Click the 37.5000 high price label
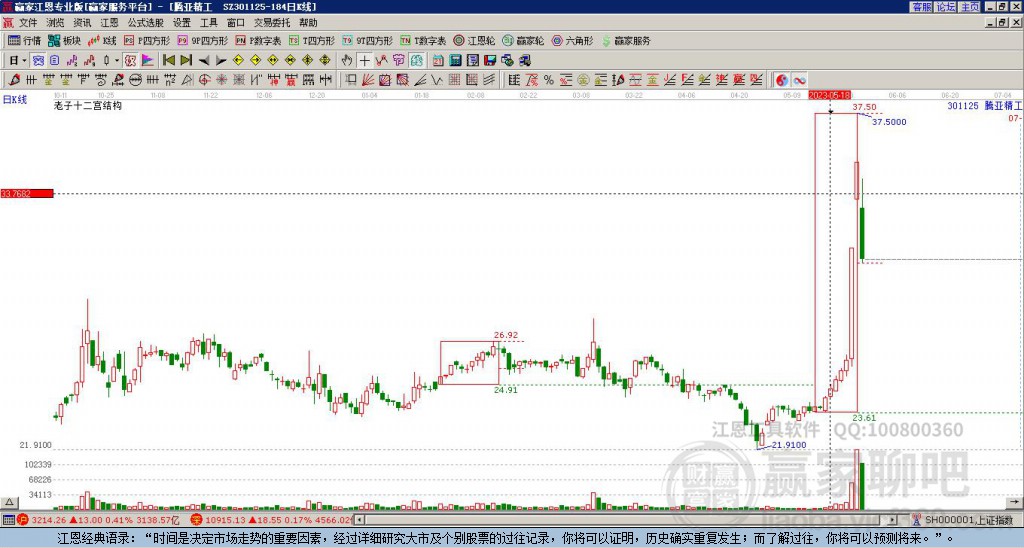The height and width of the screenshot is (548, 1024). 889,122
